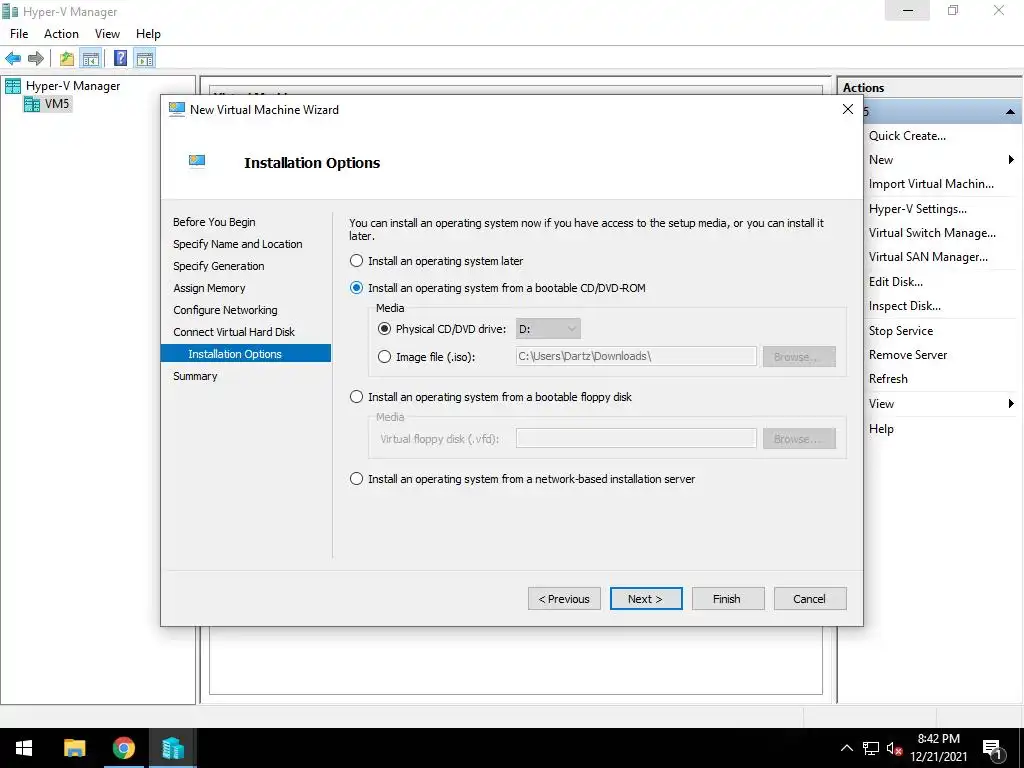
Task: Click the Finish button
Action: (728, 599)
